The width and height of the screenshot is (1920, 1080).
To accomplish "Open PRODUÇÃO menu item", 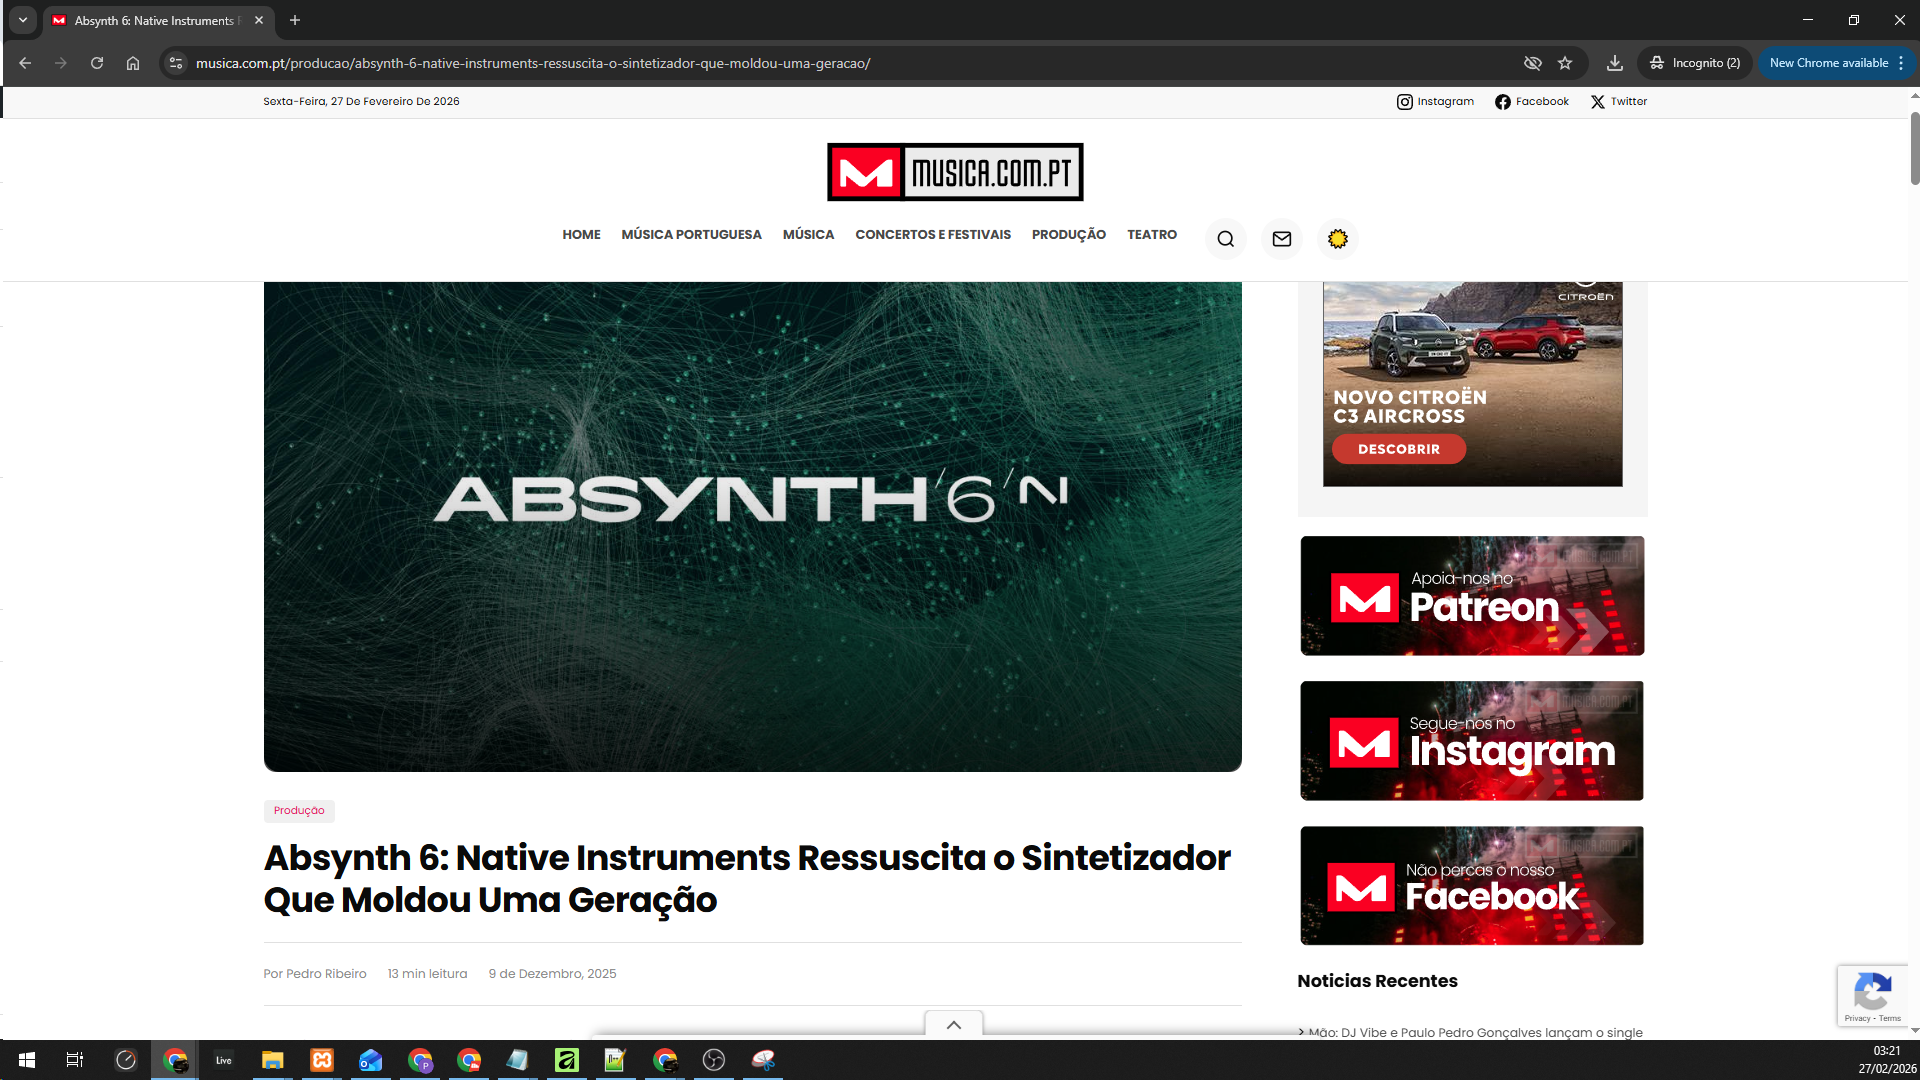I will pyautogui.click(x=1069, y=235).
